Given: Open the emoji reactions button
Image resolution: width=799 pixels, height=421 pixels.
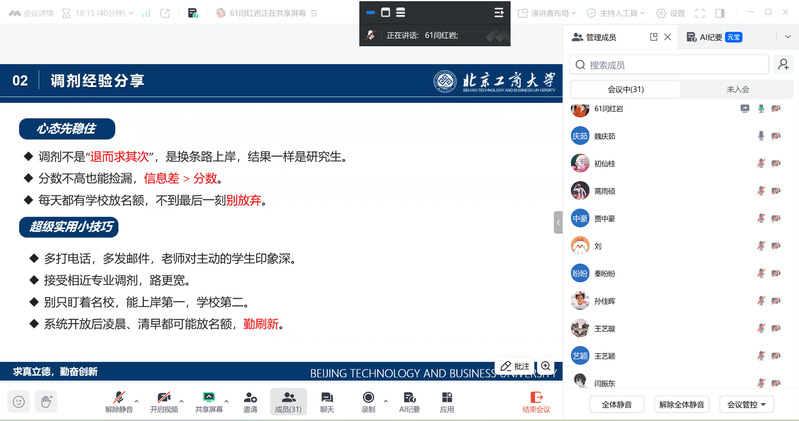Looking at the screenshot, I should tap(18, 401).
